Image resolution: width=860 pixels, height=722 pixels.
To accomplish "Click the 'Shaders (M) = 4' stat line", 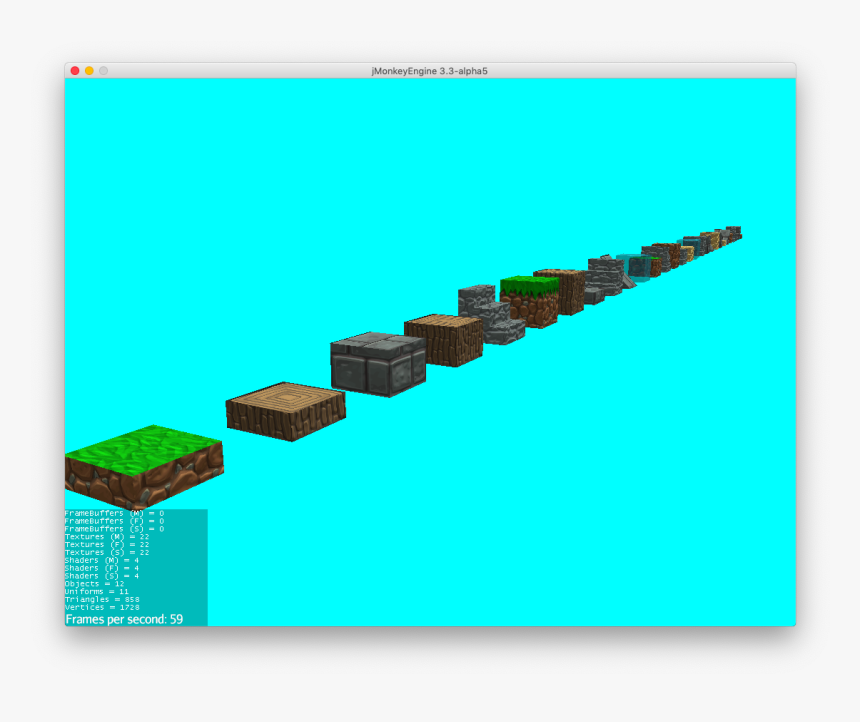I will point(102,560).
